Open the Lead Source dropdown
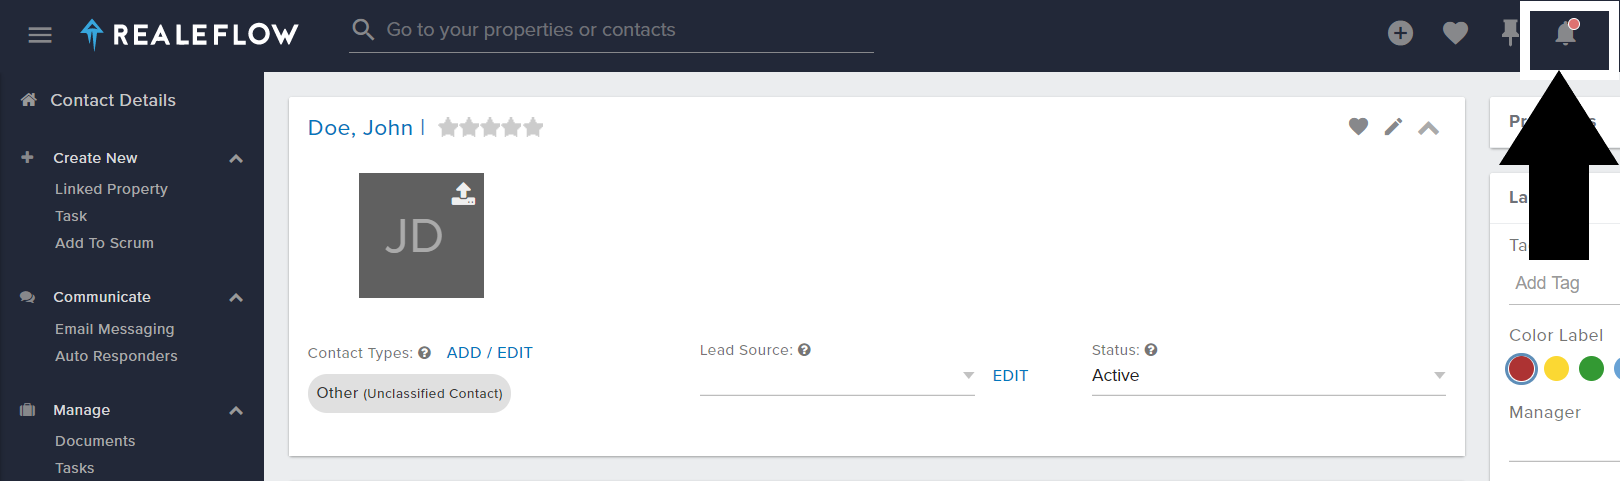This screenshot has width=1620, height=481. point(837,376)
